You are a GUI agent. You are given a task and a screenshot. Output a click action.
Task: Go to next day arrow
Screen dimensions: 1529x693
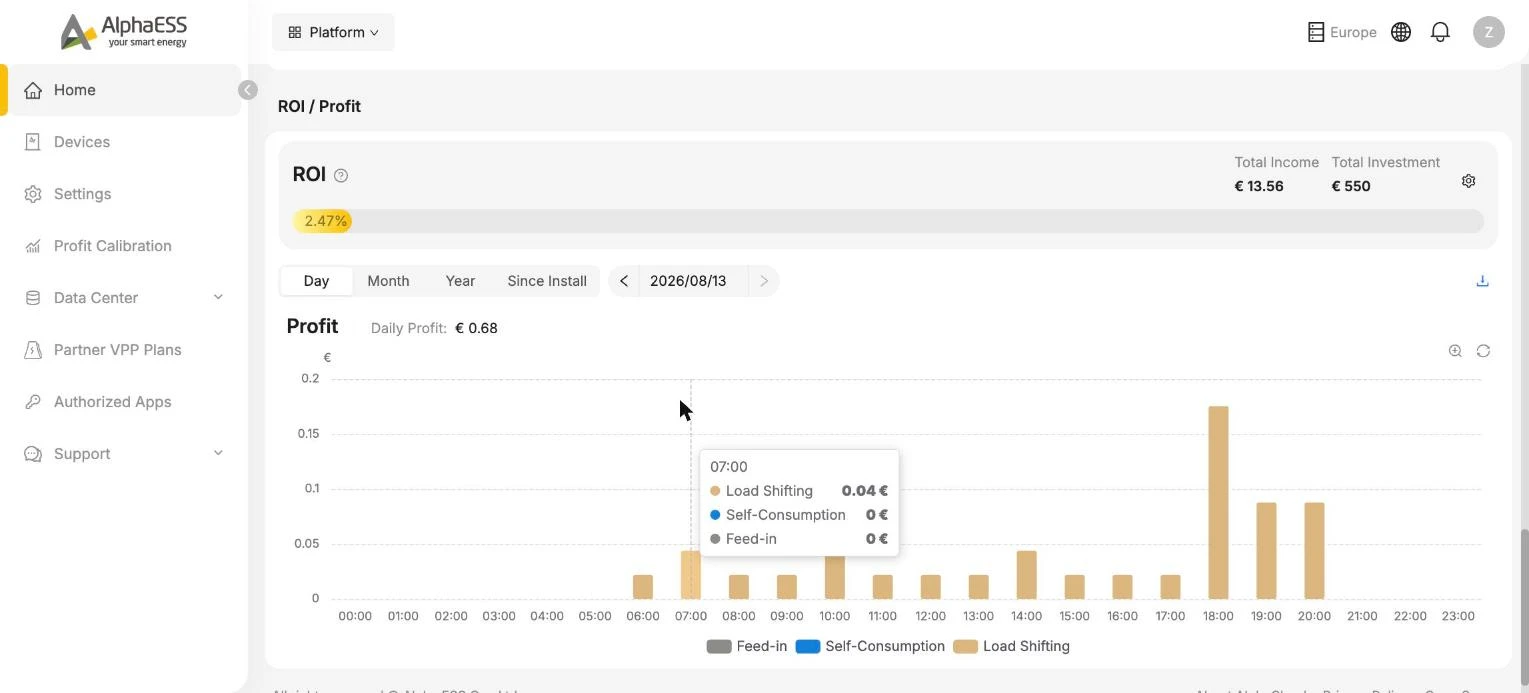(764, 281)
